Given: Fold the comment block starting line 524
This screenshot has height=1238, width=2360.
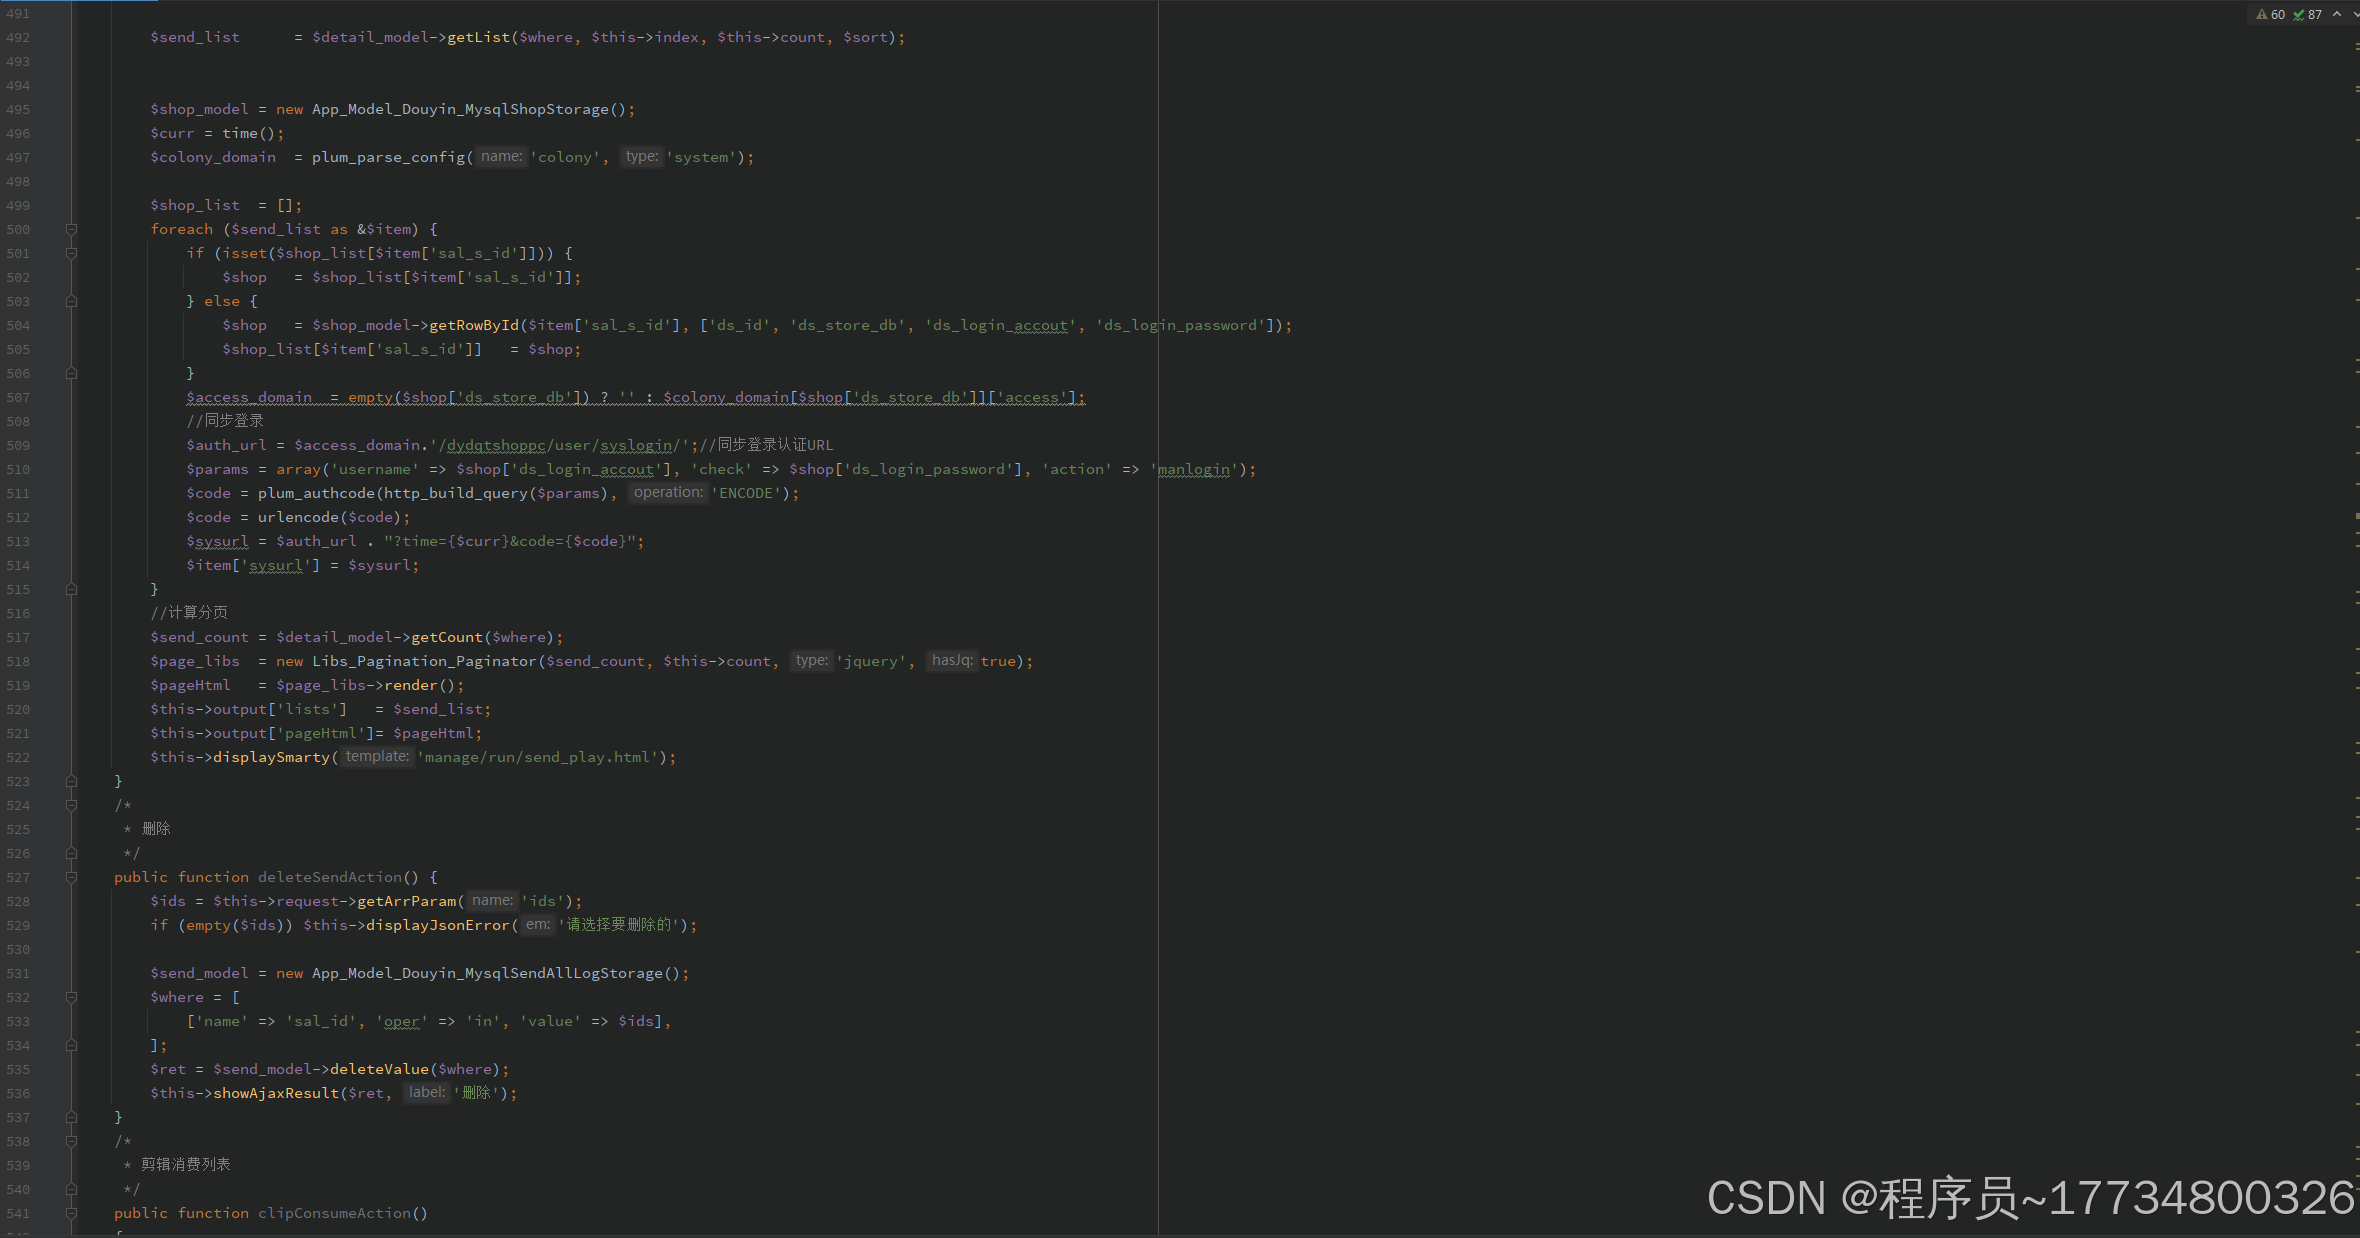Looking at the screenshot, I should pyautogui.click(x=71, y=805).
